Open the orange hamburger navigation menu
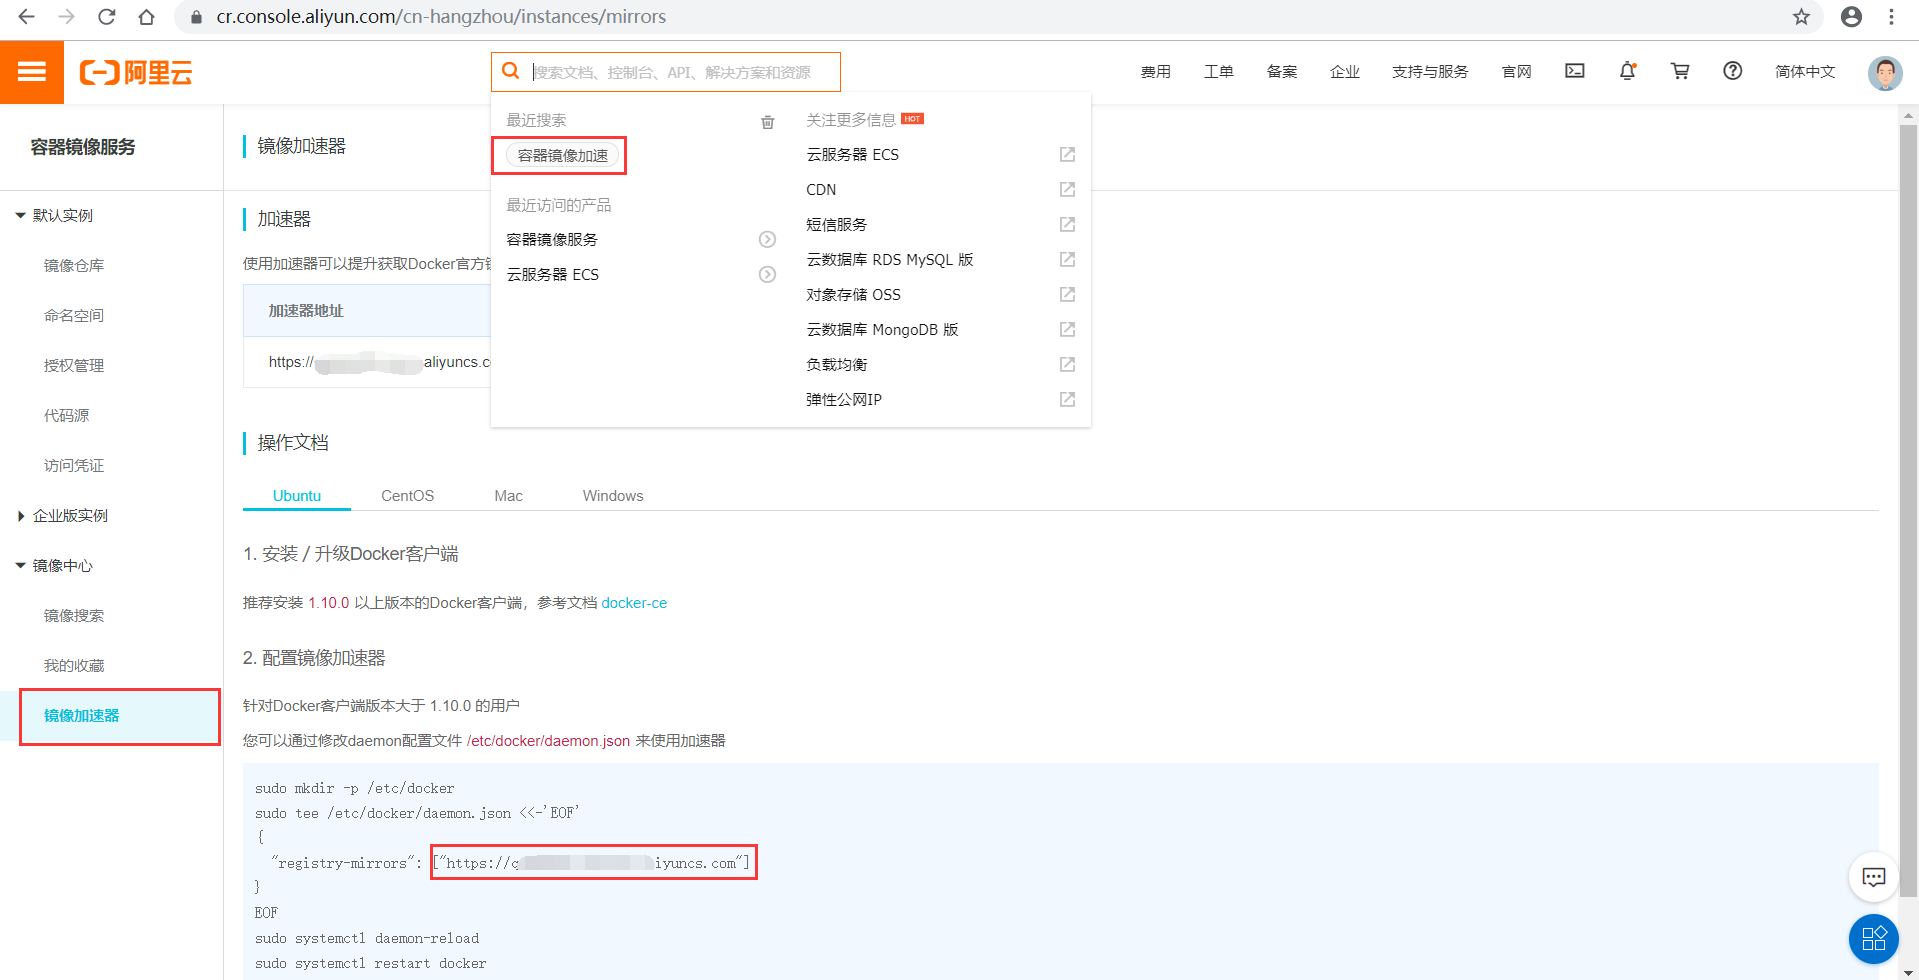 point(32,72)
